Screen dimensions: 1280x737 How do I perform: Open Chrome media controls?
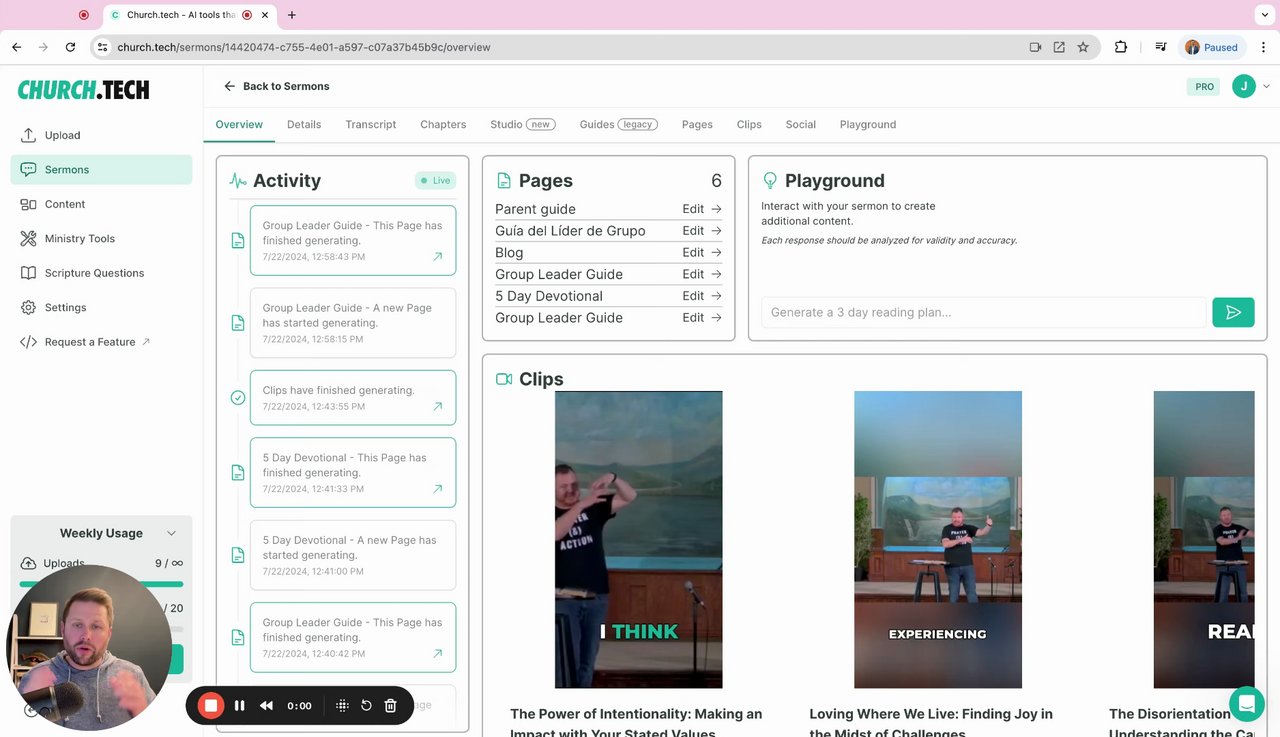[1160, 47]
